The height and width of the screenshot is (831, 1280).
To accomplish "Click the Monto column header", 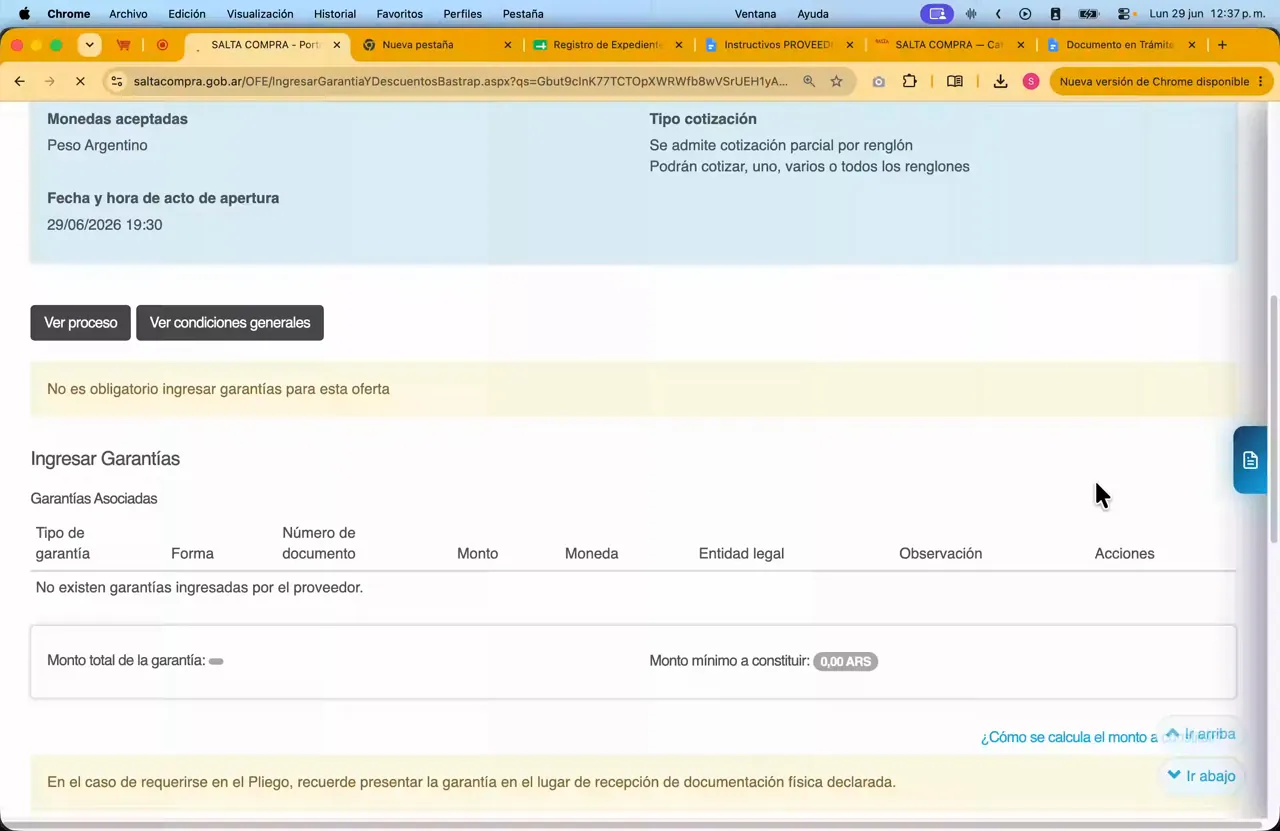I will click(477, 554).
